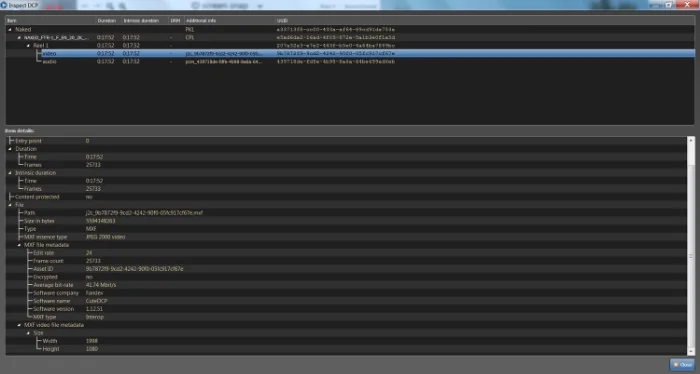Click the Inspect DCP title bar app icon

(x=4, y=5)
